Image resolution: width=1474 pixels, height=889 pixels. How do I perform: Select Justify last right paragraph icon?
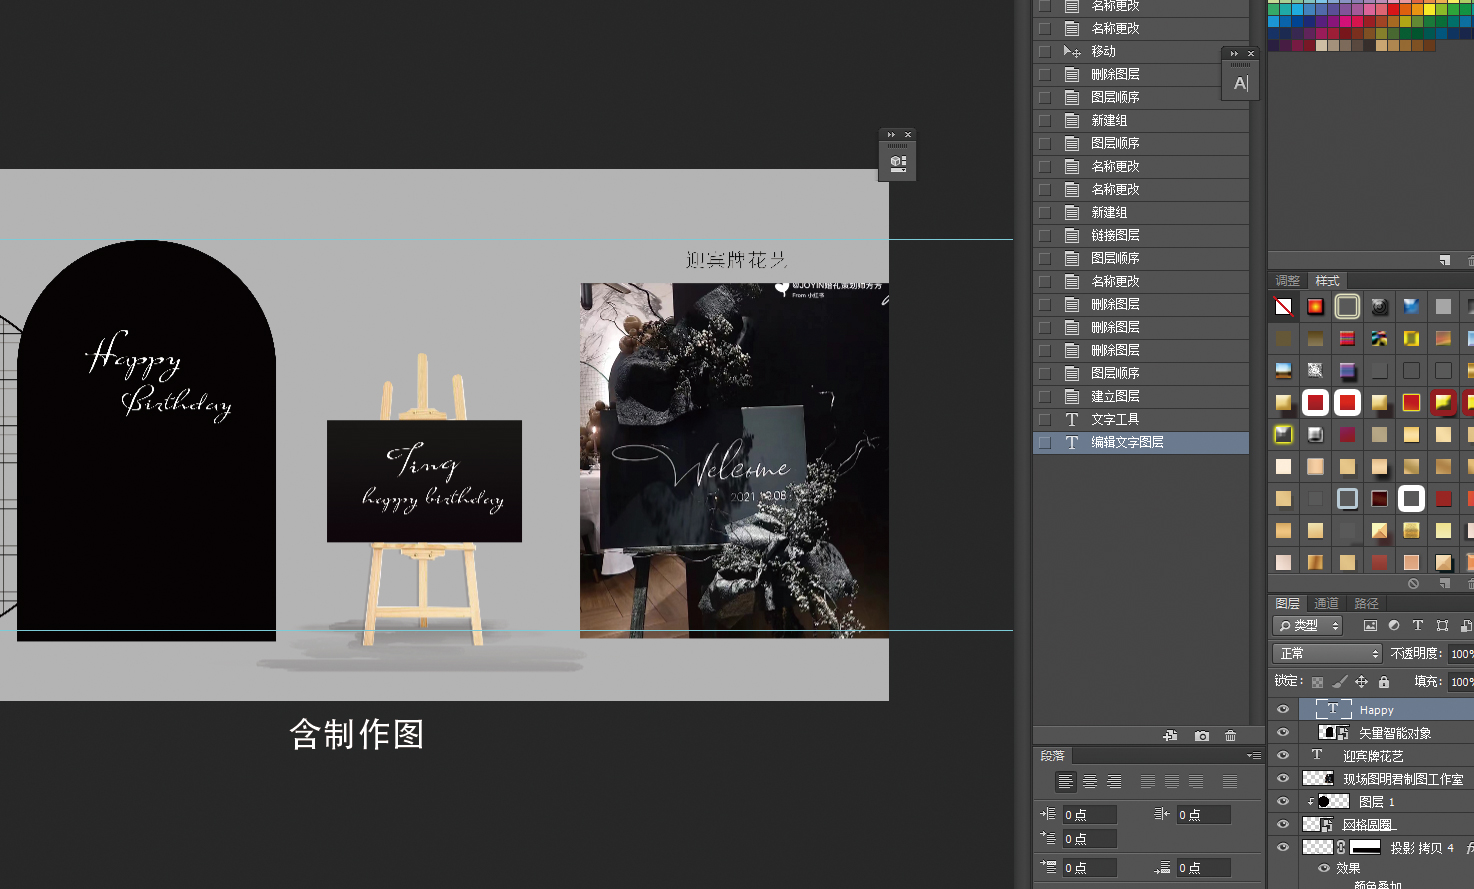(1196, 781)
